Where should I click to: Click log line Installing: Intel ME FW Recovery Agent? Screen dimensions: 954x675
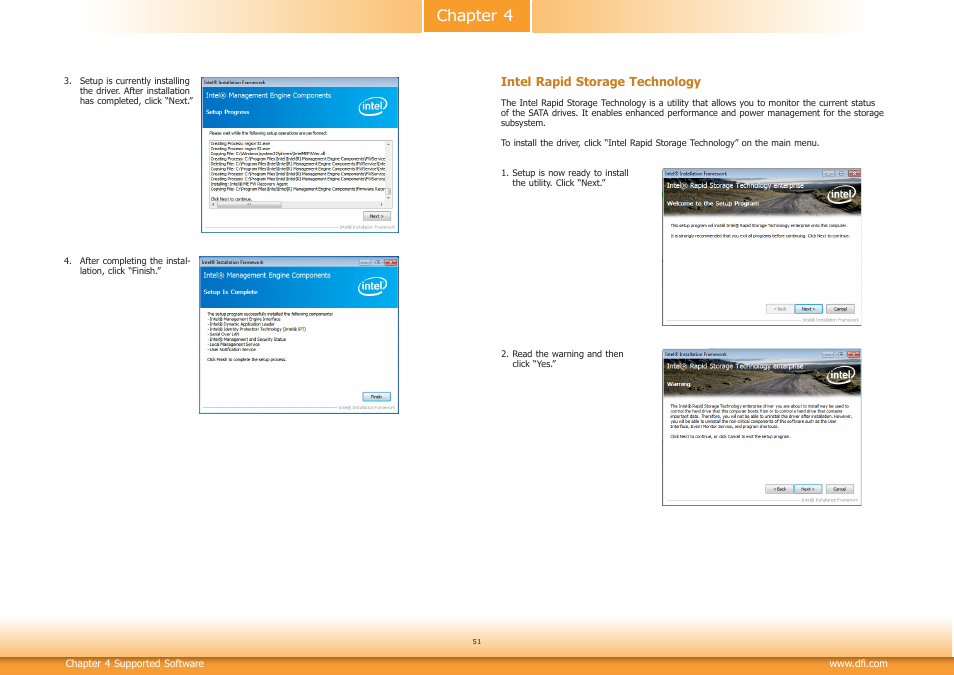(x=249, y=184)
